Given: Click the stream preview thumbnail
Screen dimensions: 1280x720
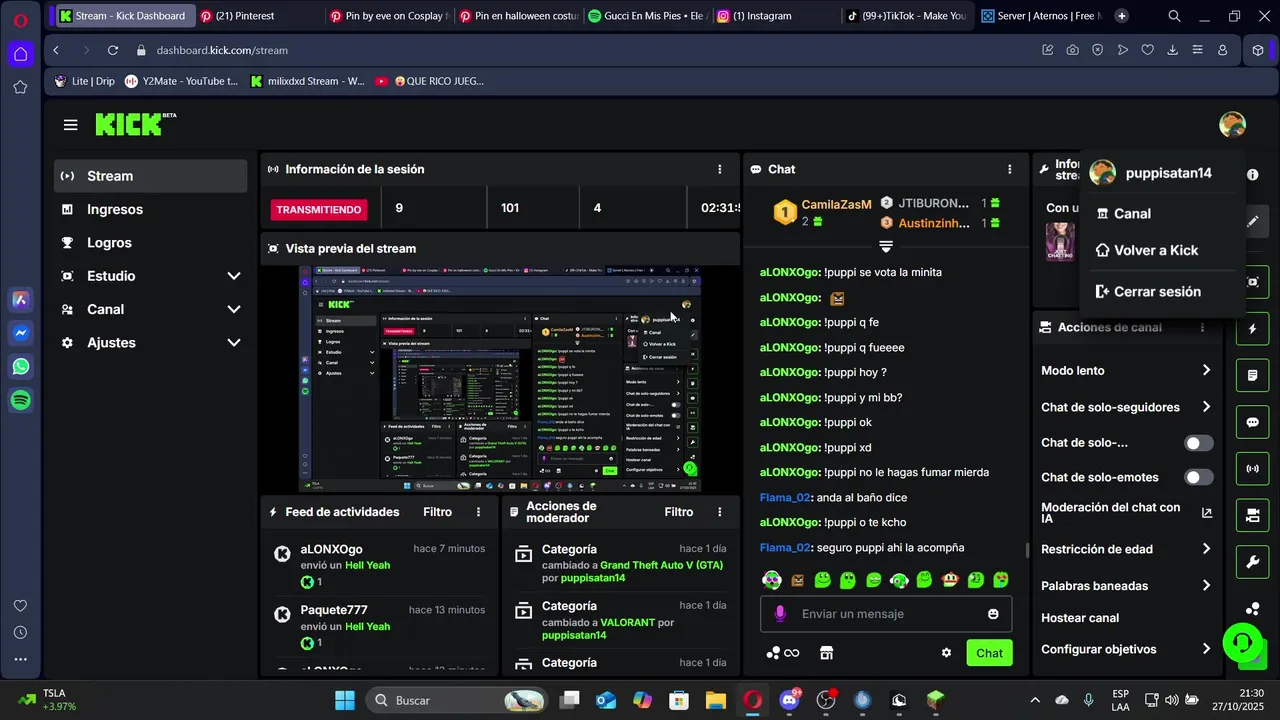Looking at the screenshot, I should (x=500, y=378).
